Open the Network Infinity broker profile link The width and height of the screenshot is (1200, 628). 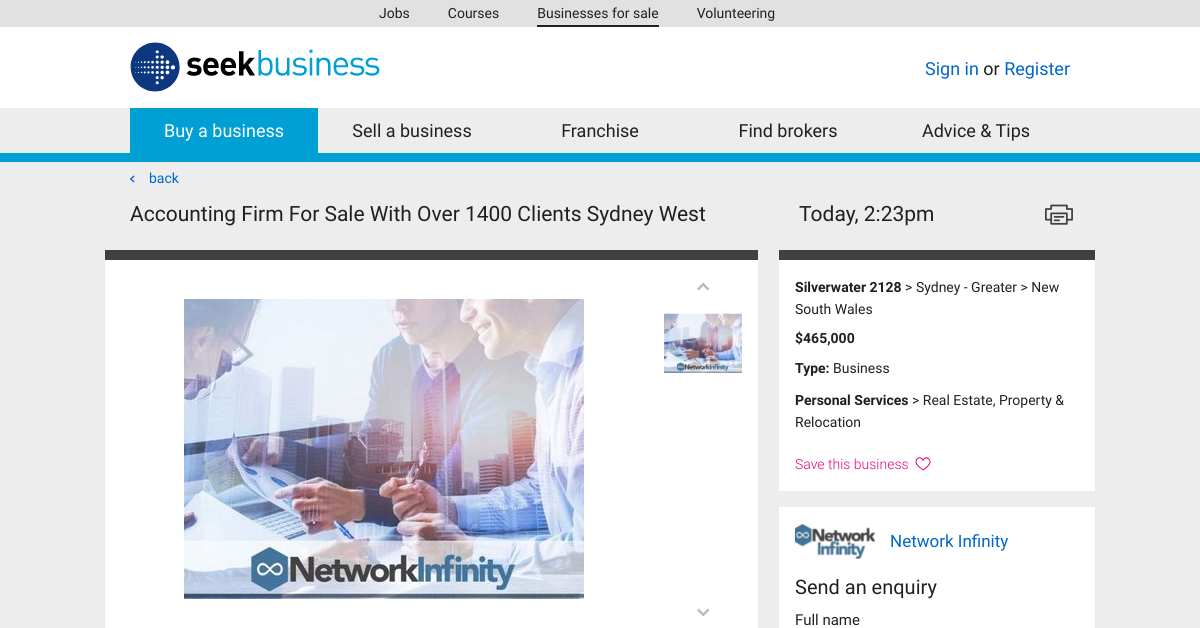[948, 541]
